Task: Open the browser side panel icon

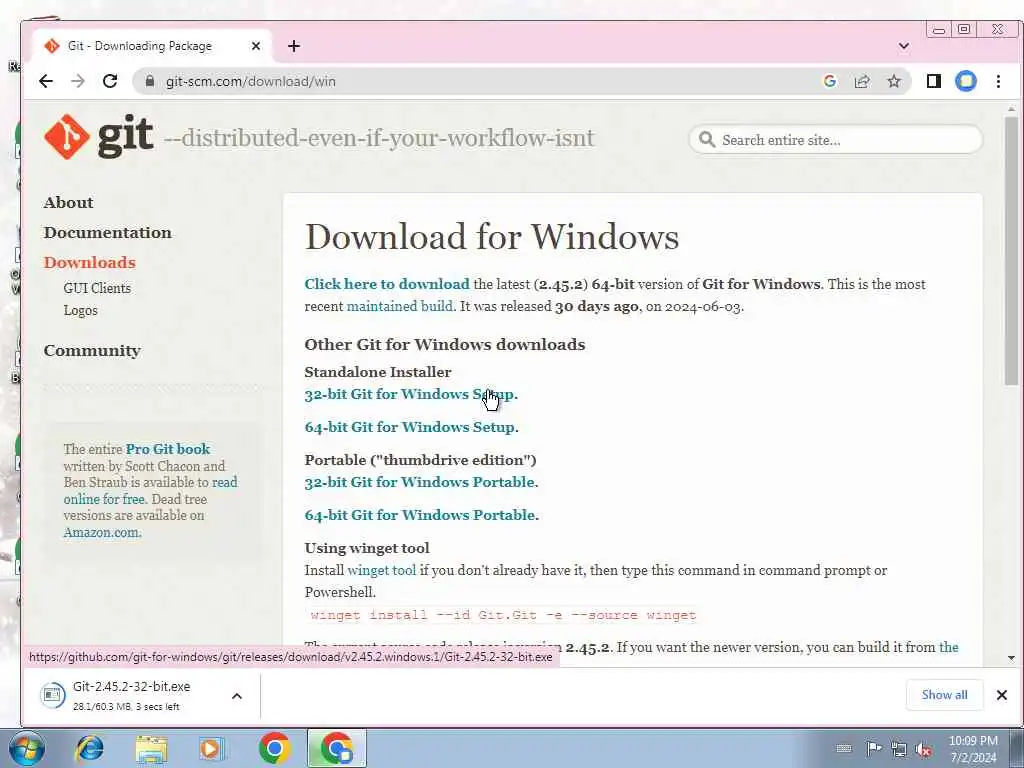Action: tap(934, 81)
